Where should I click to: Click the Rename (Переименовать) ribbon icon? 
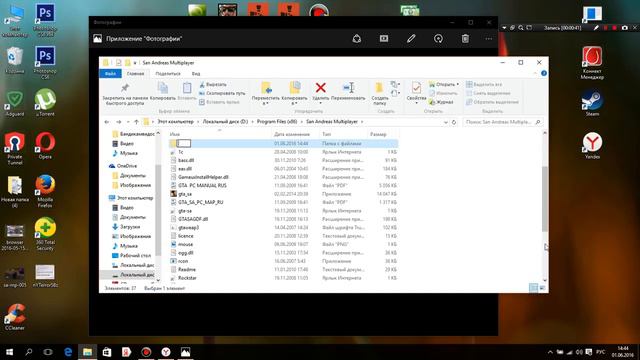point(348,88)
